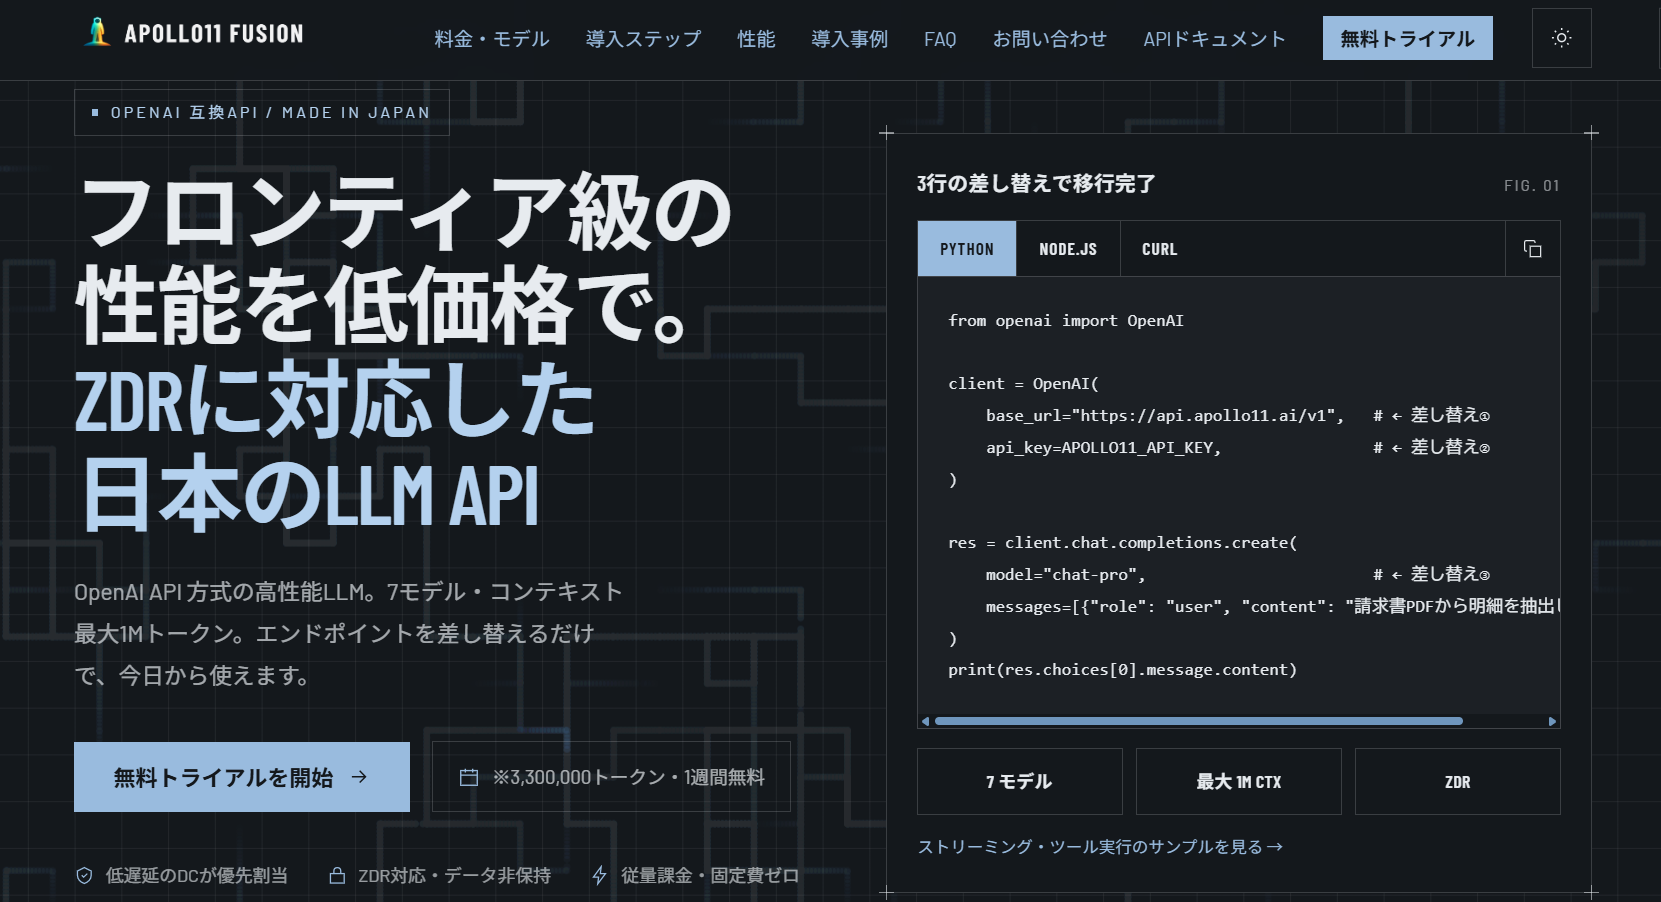1661x902 pixels.
Task: Click the 低遅延のDCが優先割当 feature text
Action: (x=197, y=876)
